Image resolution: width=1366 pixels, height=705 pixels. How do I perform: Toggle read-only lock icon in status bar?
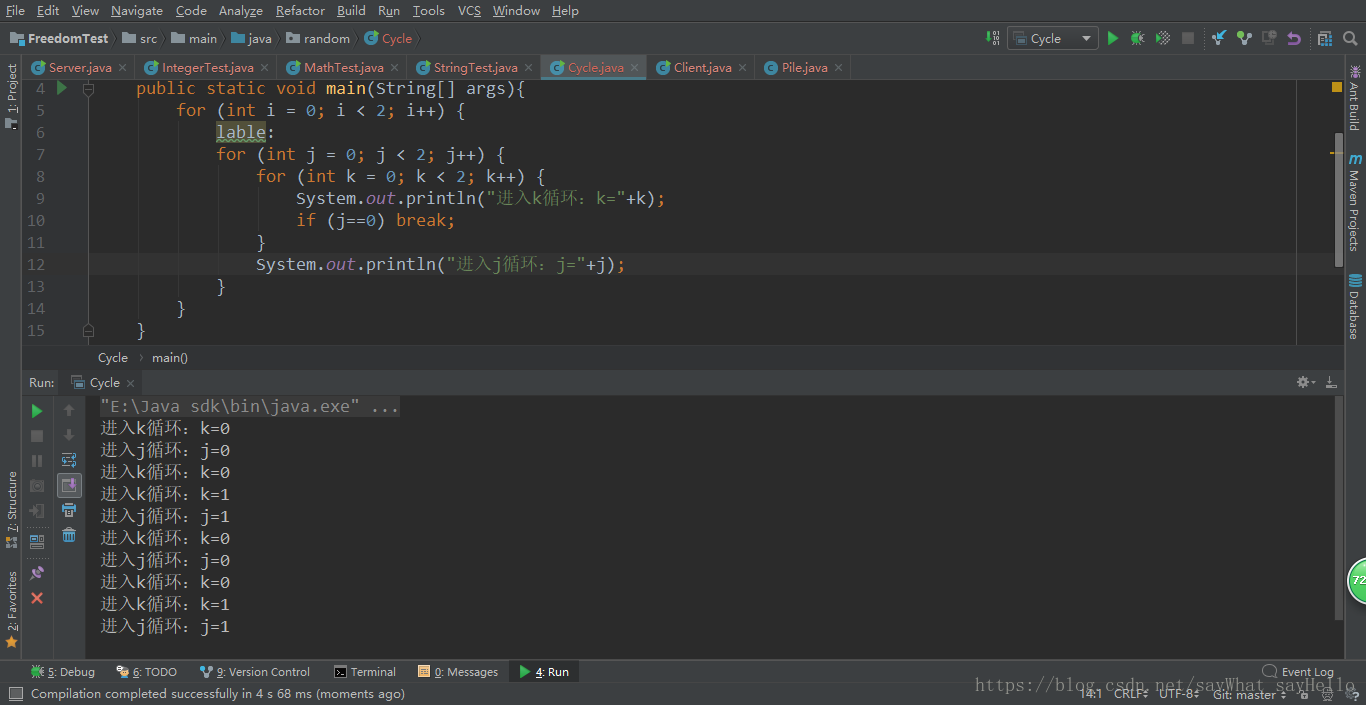(x=1305, y=694)
